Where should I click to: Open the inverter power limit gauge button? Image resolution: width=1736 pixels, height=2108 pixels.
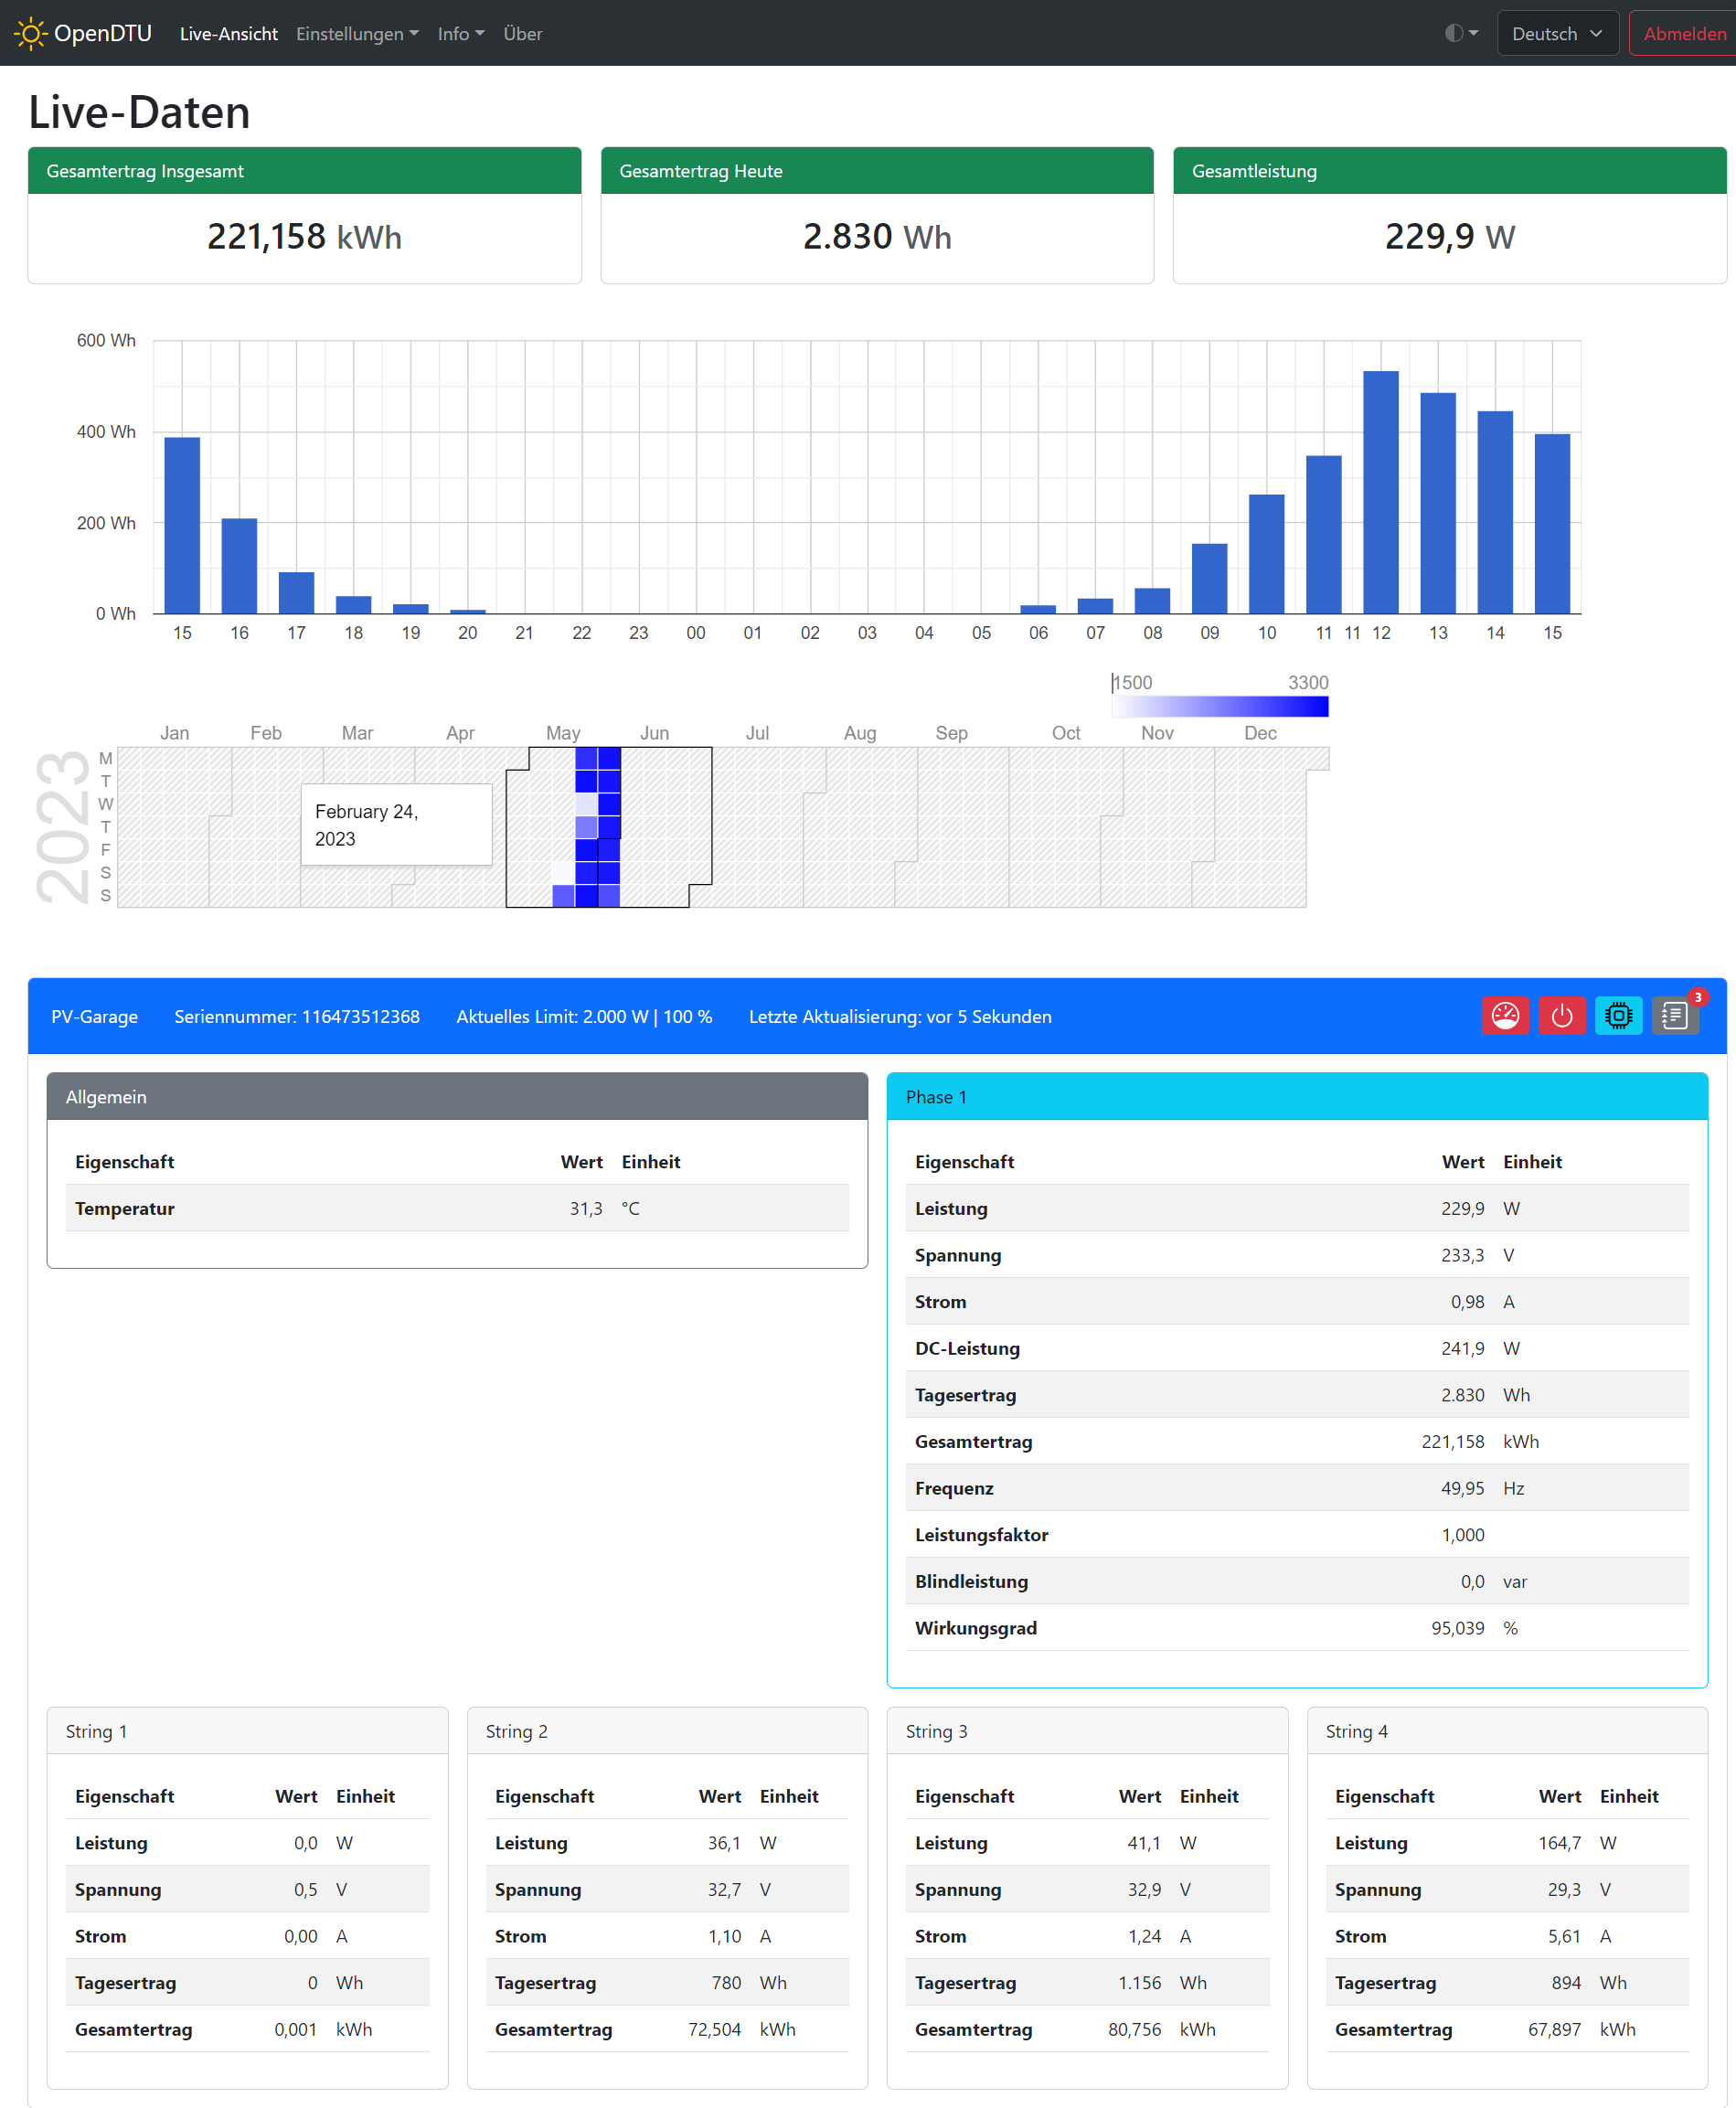[1504, 1016]
